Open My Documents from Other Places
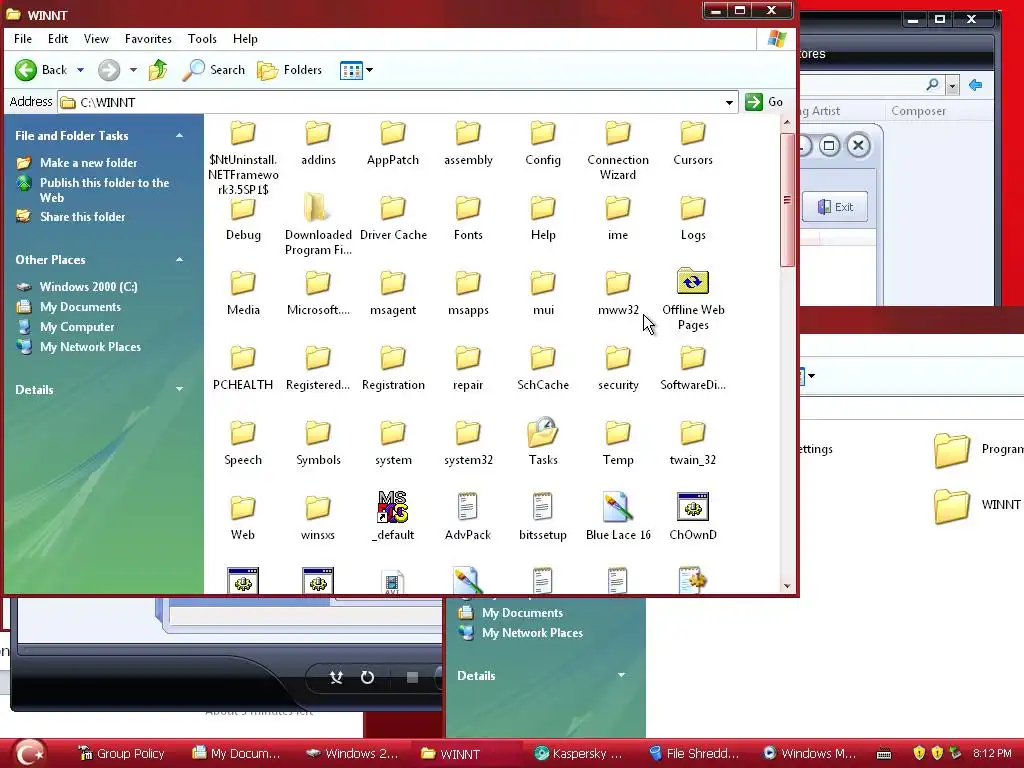 [80, 307]
